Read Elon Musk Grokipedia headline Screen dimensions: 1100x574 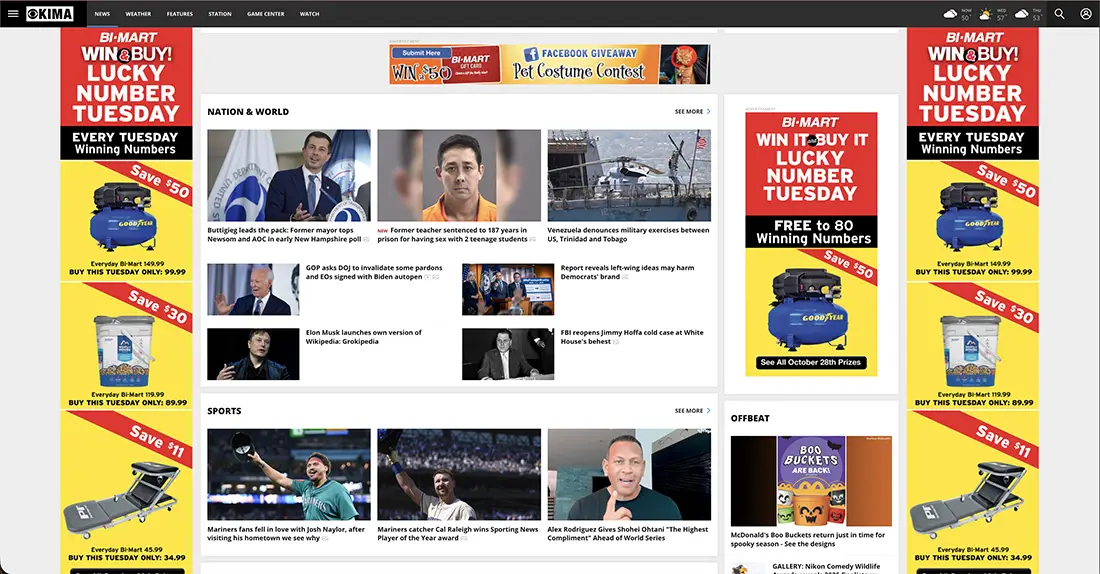pyautogui.click(x=363, y=337)
